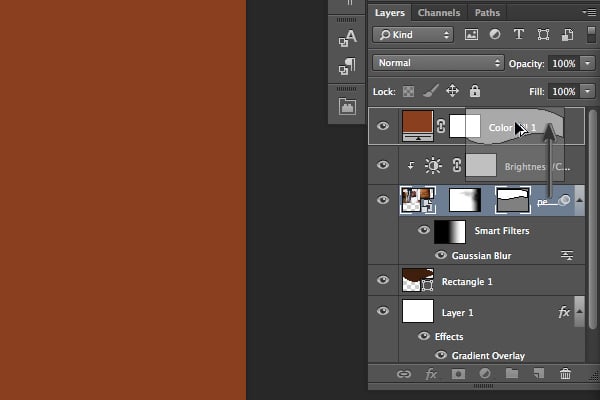This screenshot has height=400, width=600.
Task: Open the brick-shaped panel icon in dock
Action: 347,106
